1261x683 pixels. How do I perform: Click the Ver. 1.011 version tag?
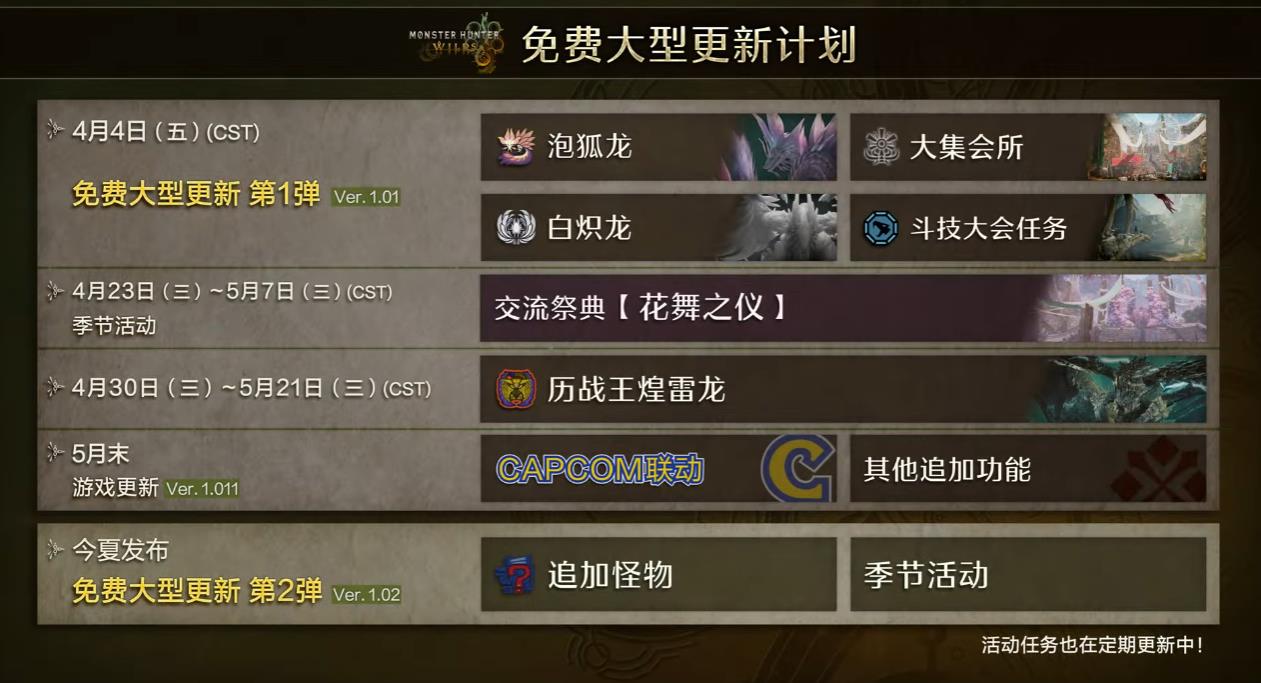click(202, 489)
